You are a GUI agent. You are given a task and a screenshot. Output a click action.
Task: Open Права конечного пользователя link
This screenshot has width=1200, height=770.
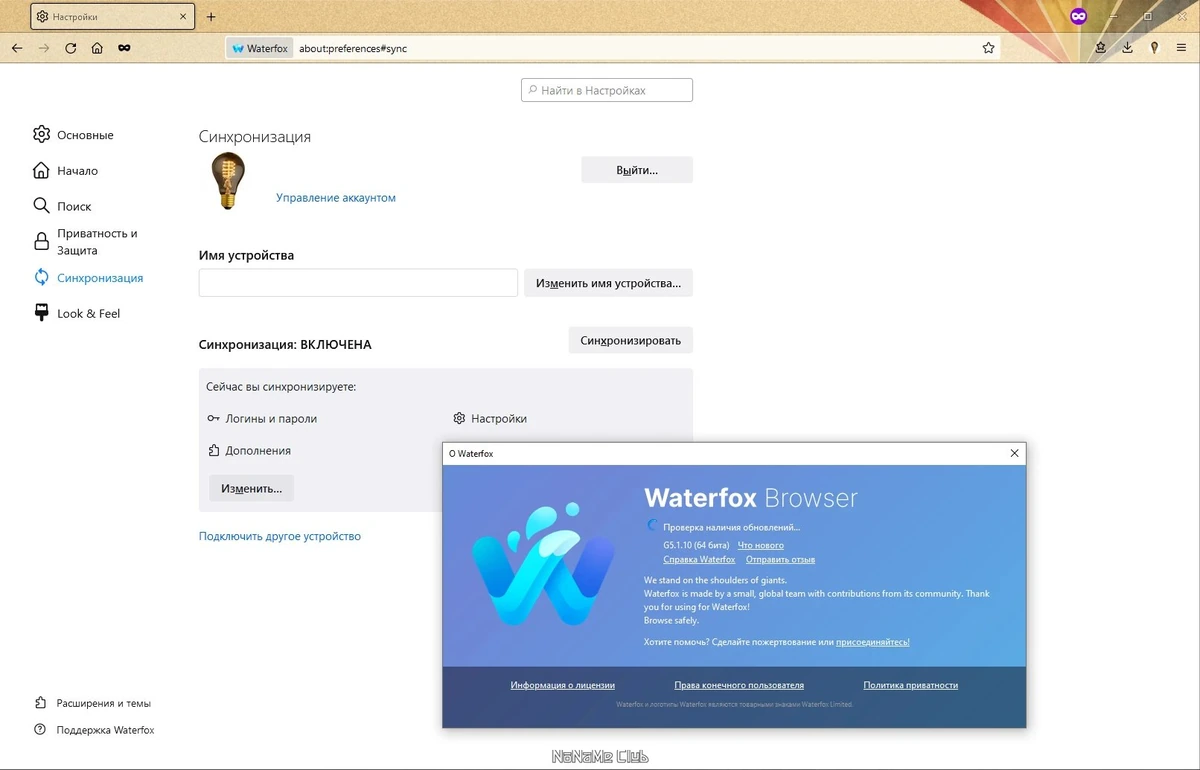tap(739, 685)
